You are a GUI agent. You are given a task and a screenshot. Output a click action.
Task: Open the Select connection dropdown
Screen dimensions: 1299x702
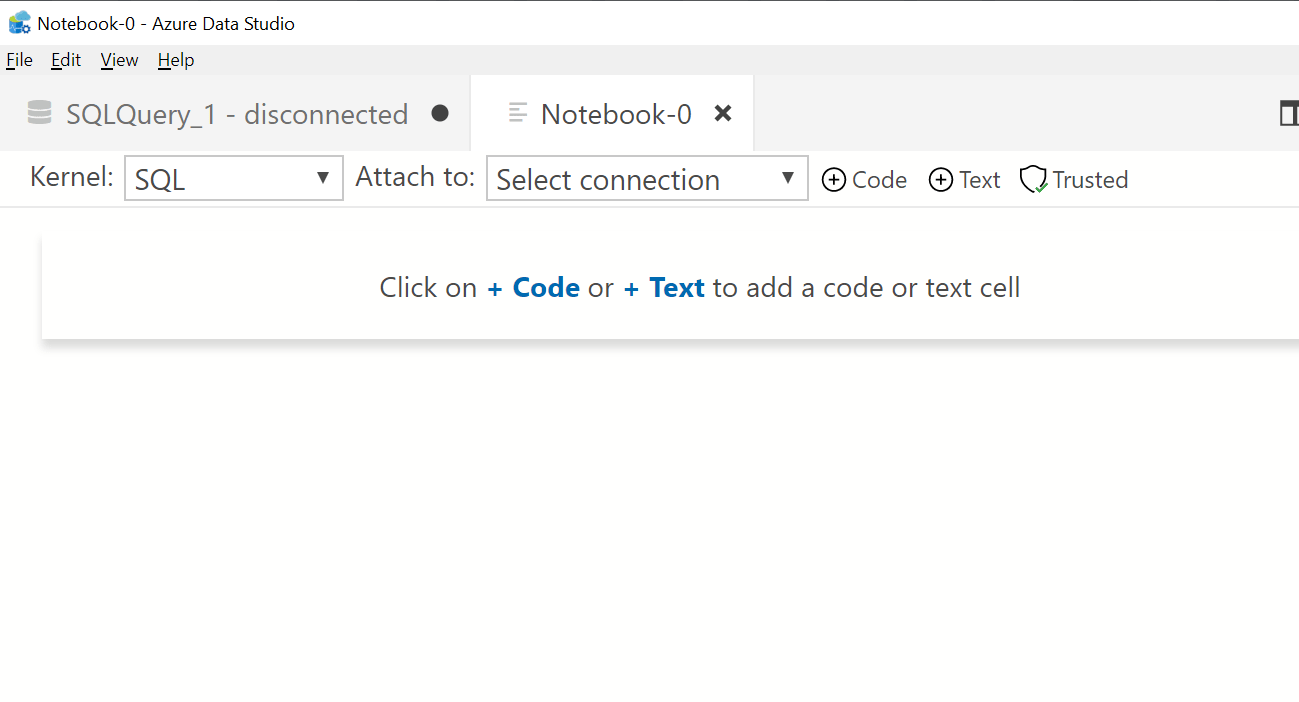click(647, 178)
